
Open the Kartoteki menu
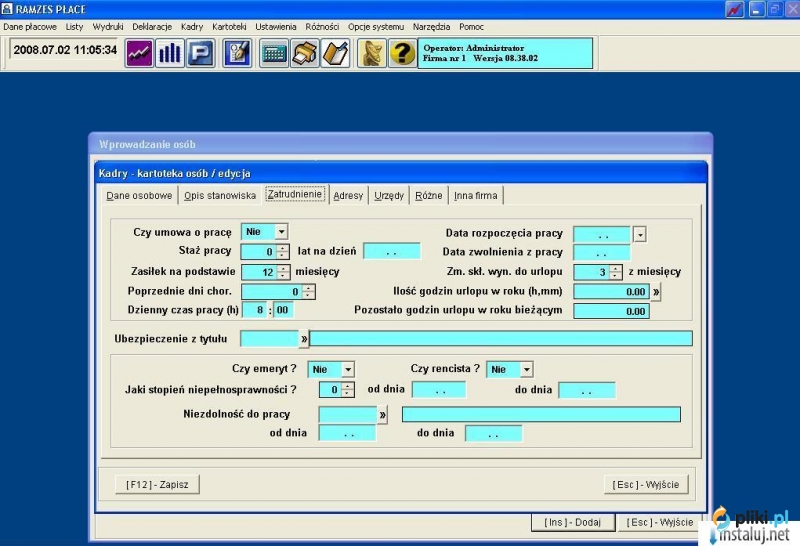click(229, 27)
